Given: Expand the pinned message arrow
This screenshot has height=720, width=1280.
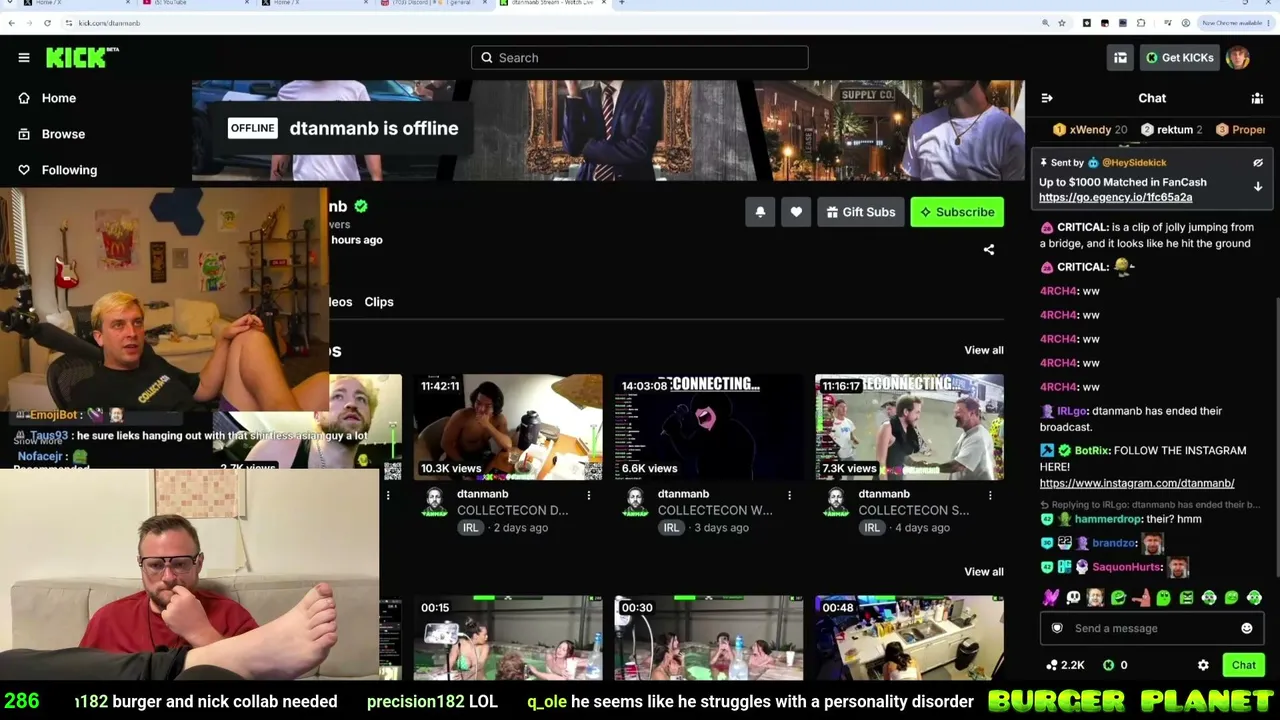Looking at the screenshot, I should [x=1258, y=187].
